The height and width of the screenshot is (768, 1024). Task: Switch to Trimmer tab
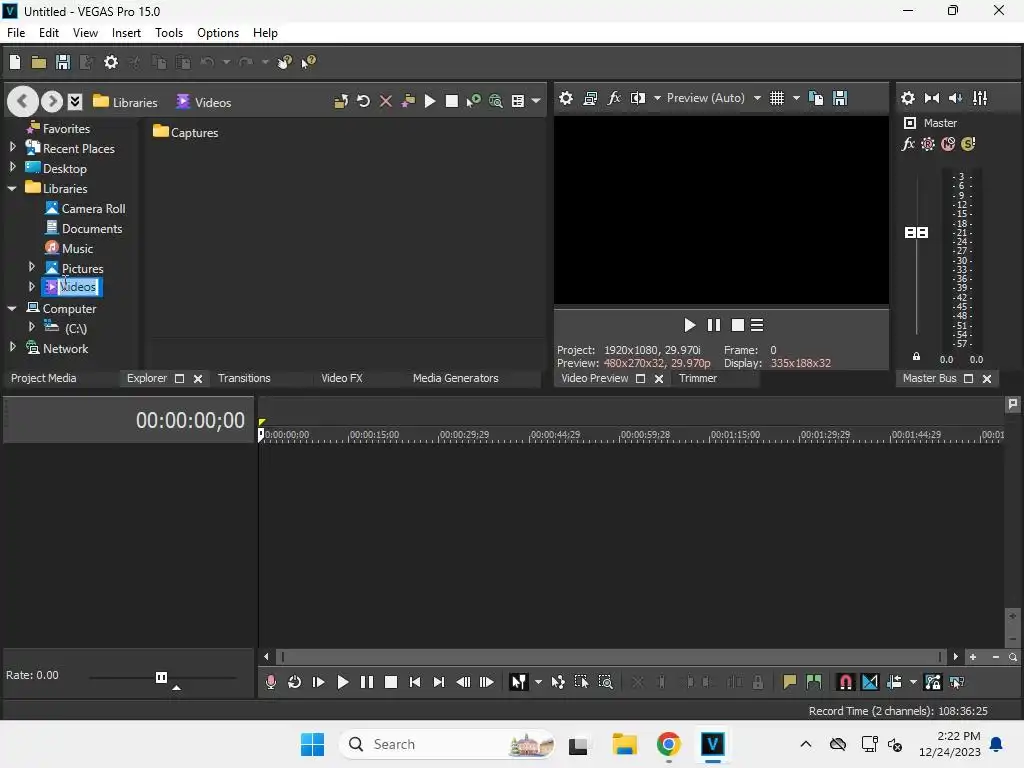[697, 378]
